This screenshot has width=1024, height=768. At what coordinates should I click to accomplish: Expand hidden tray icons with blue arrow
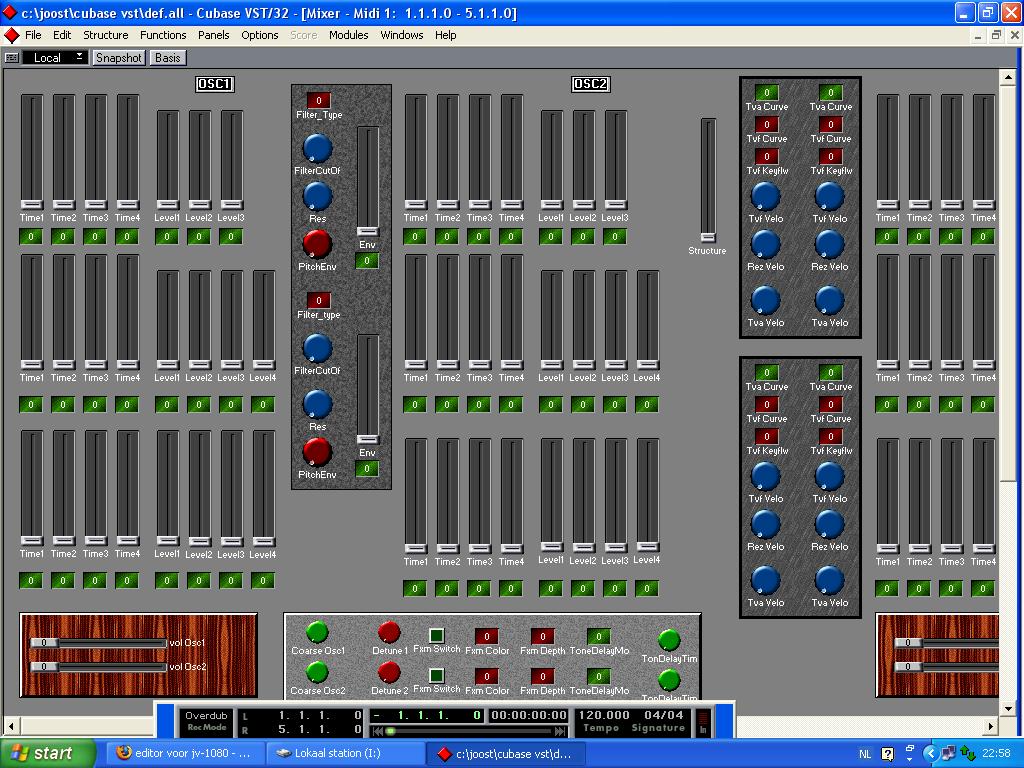pyautogui.click(x=929, y=754)
